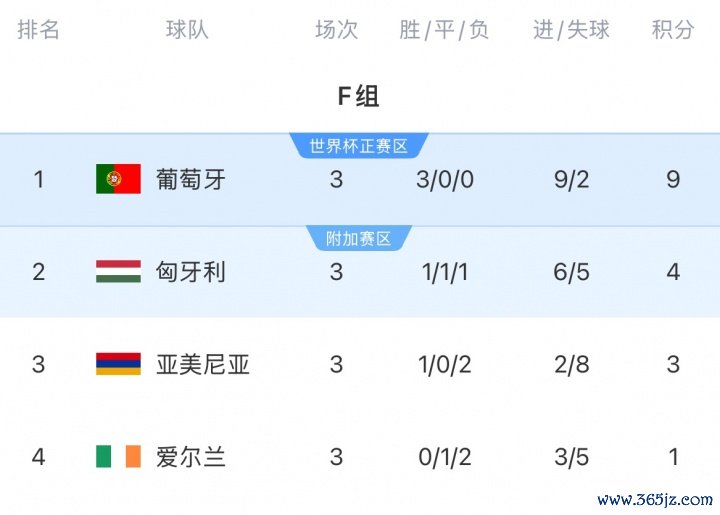Select the 爱尔兰 team name

pos(191,457)
